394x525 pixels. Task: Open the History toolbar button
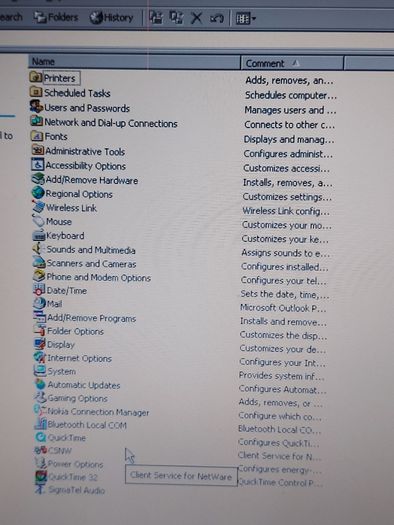coord(111,17)
